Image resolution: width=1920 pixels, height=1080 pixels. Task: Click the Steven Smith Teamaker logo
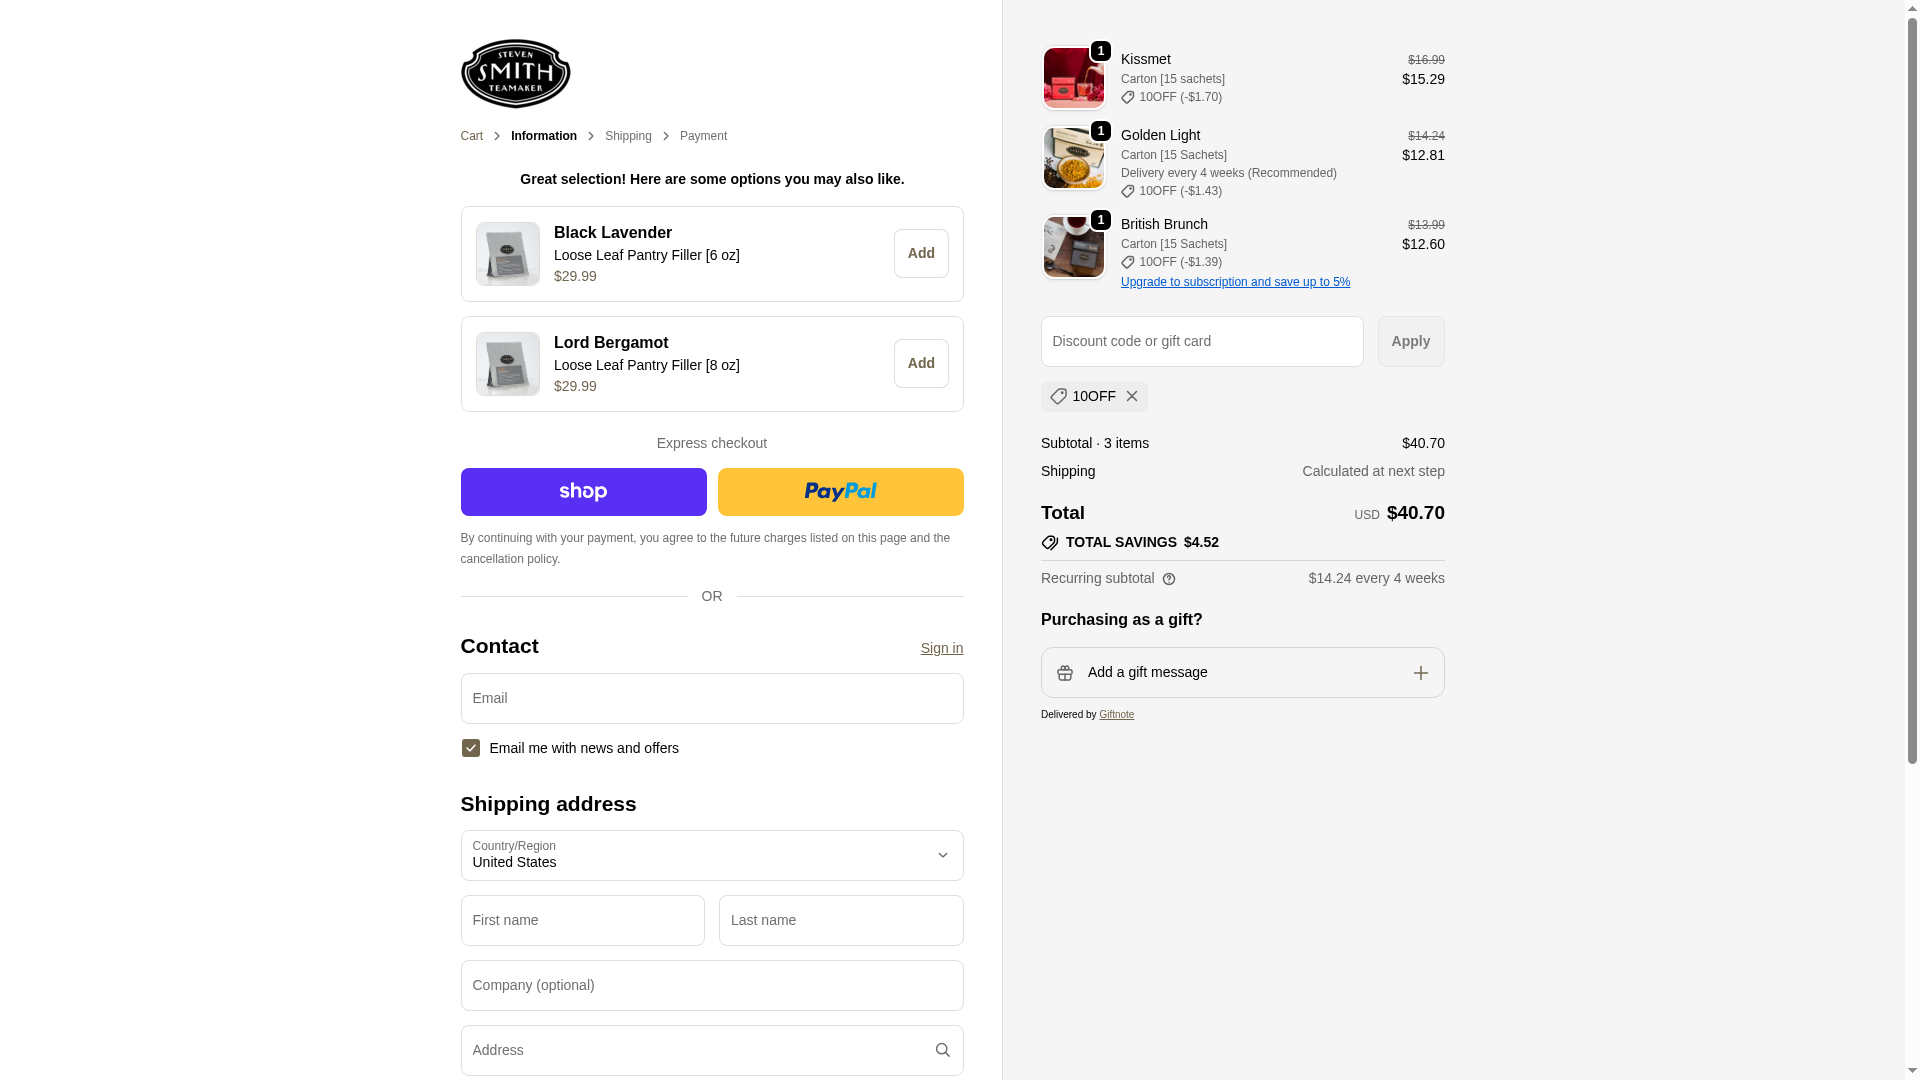(x=515, y=73)
